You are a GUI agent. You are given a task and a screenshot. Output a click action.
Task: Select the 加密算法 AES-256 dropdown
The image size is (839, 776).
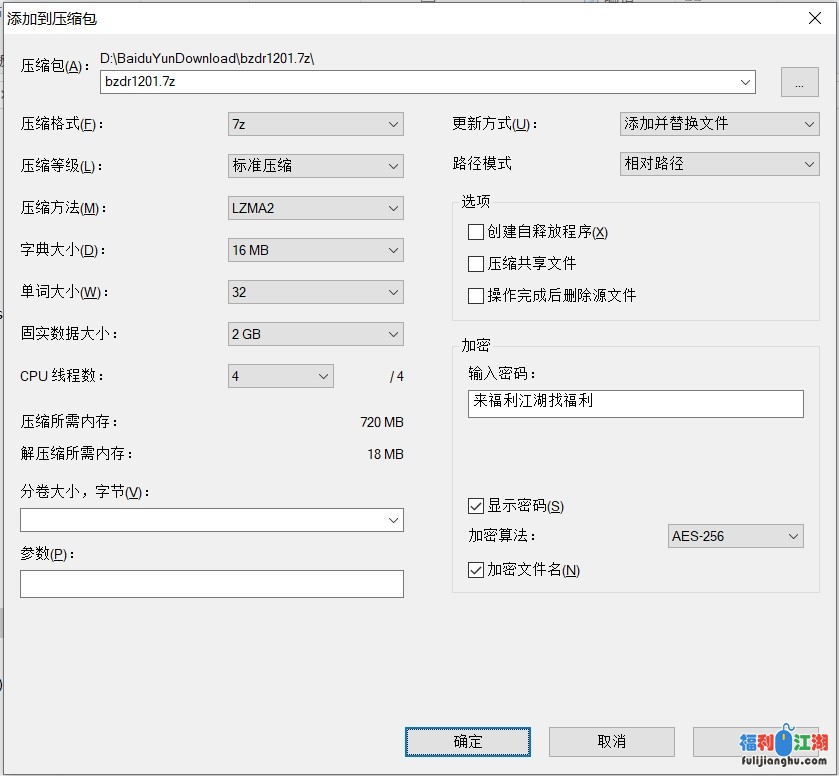pyautogui.click(x=735, y=536)
